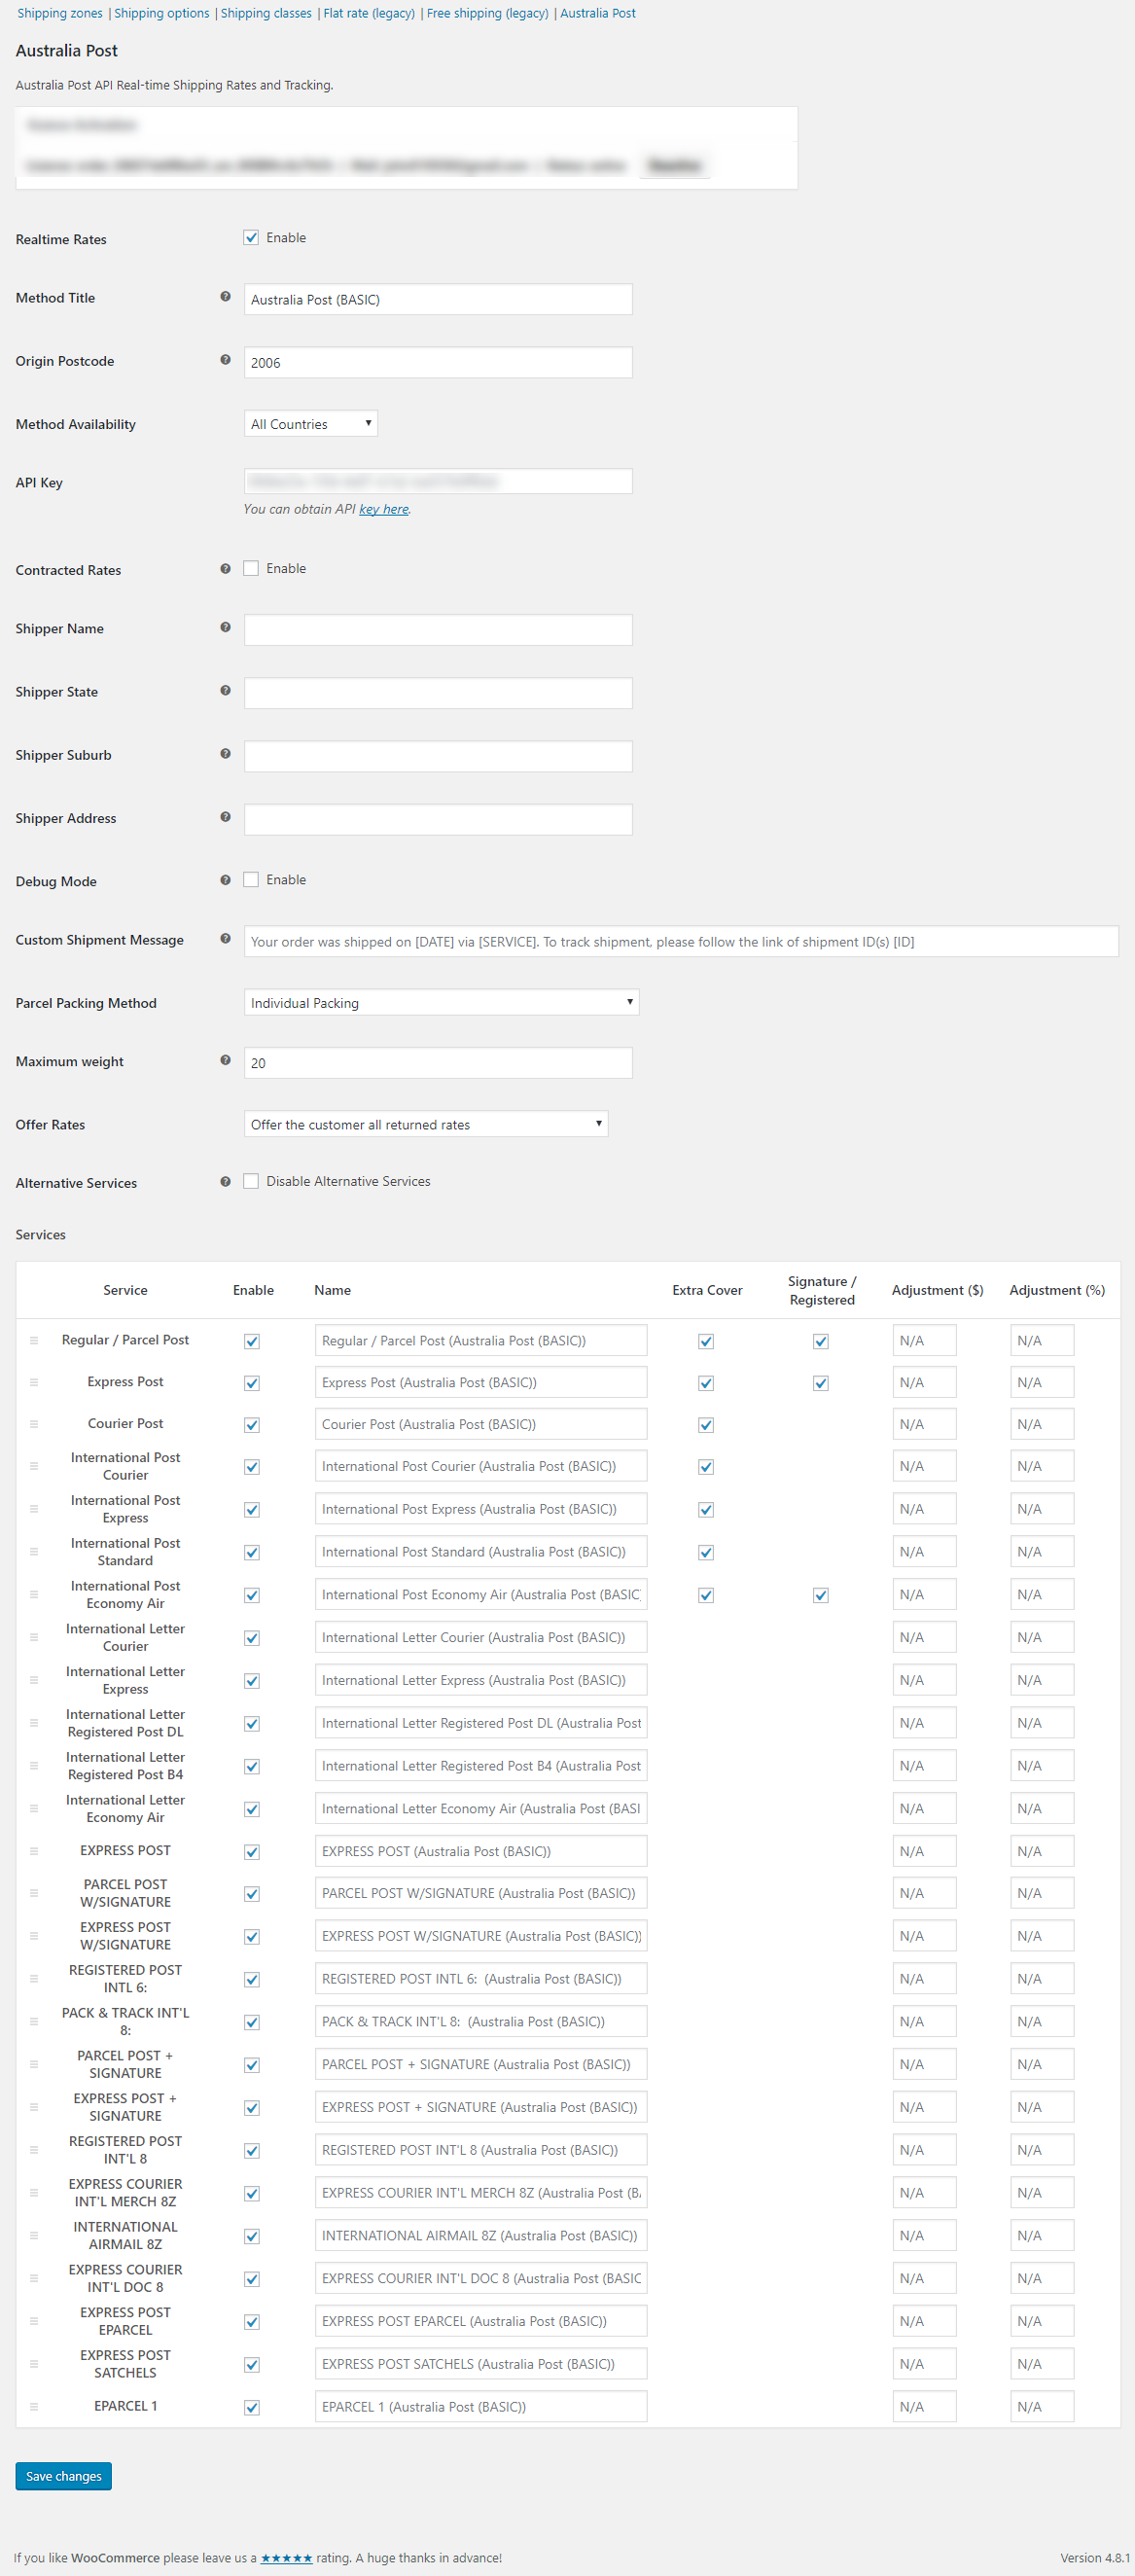1135x2576 pixels.
Task: Check Disable Alternative Services
Action: point(251,1182)
